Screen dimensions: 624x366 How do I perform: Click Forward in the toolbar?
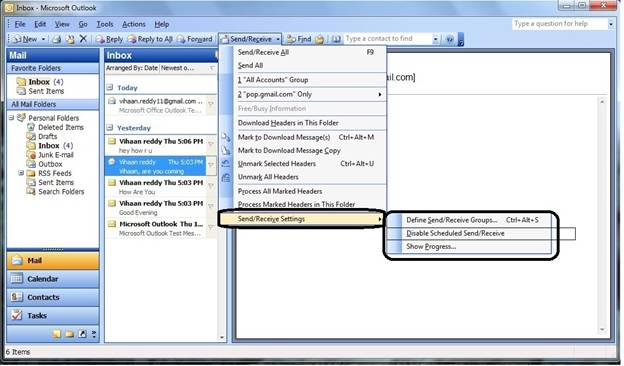click(x=195, y=39)
